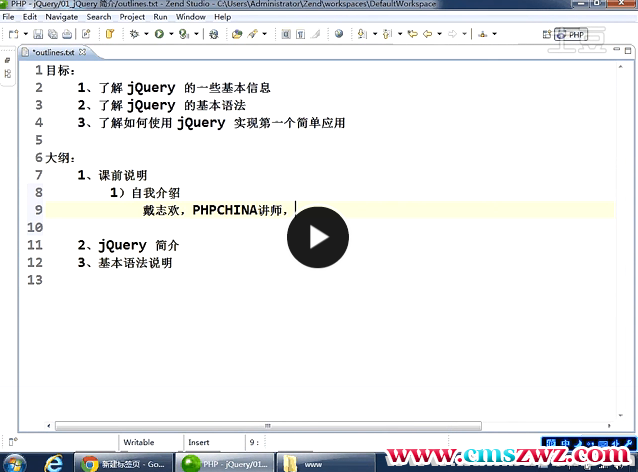Expand the Debug dropdown arrow
Image resolution: width=638 pixels, height=472 pixels.
[145, 34]
